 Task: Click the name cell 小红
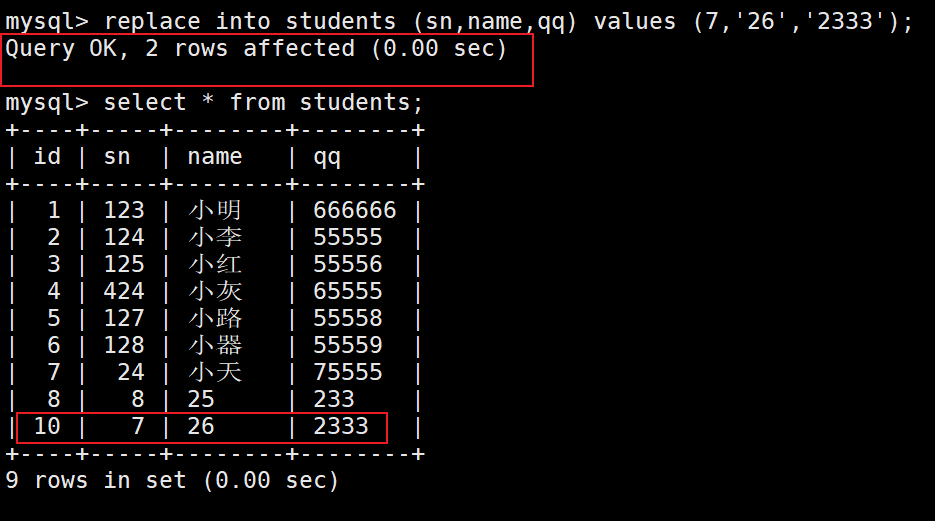click(x=215, y=264)
